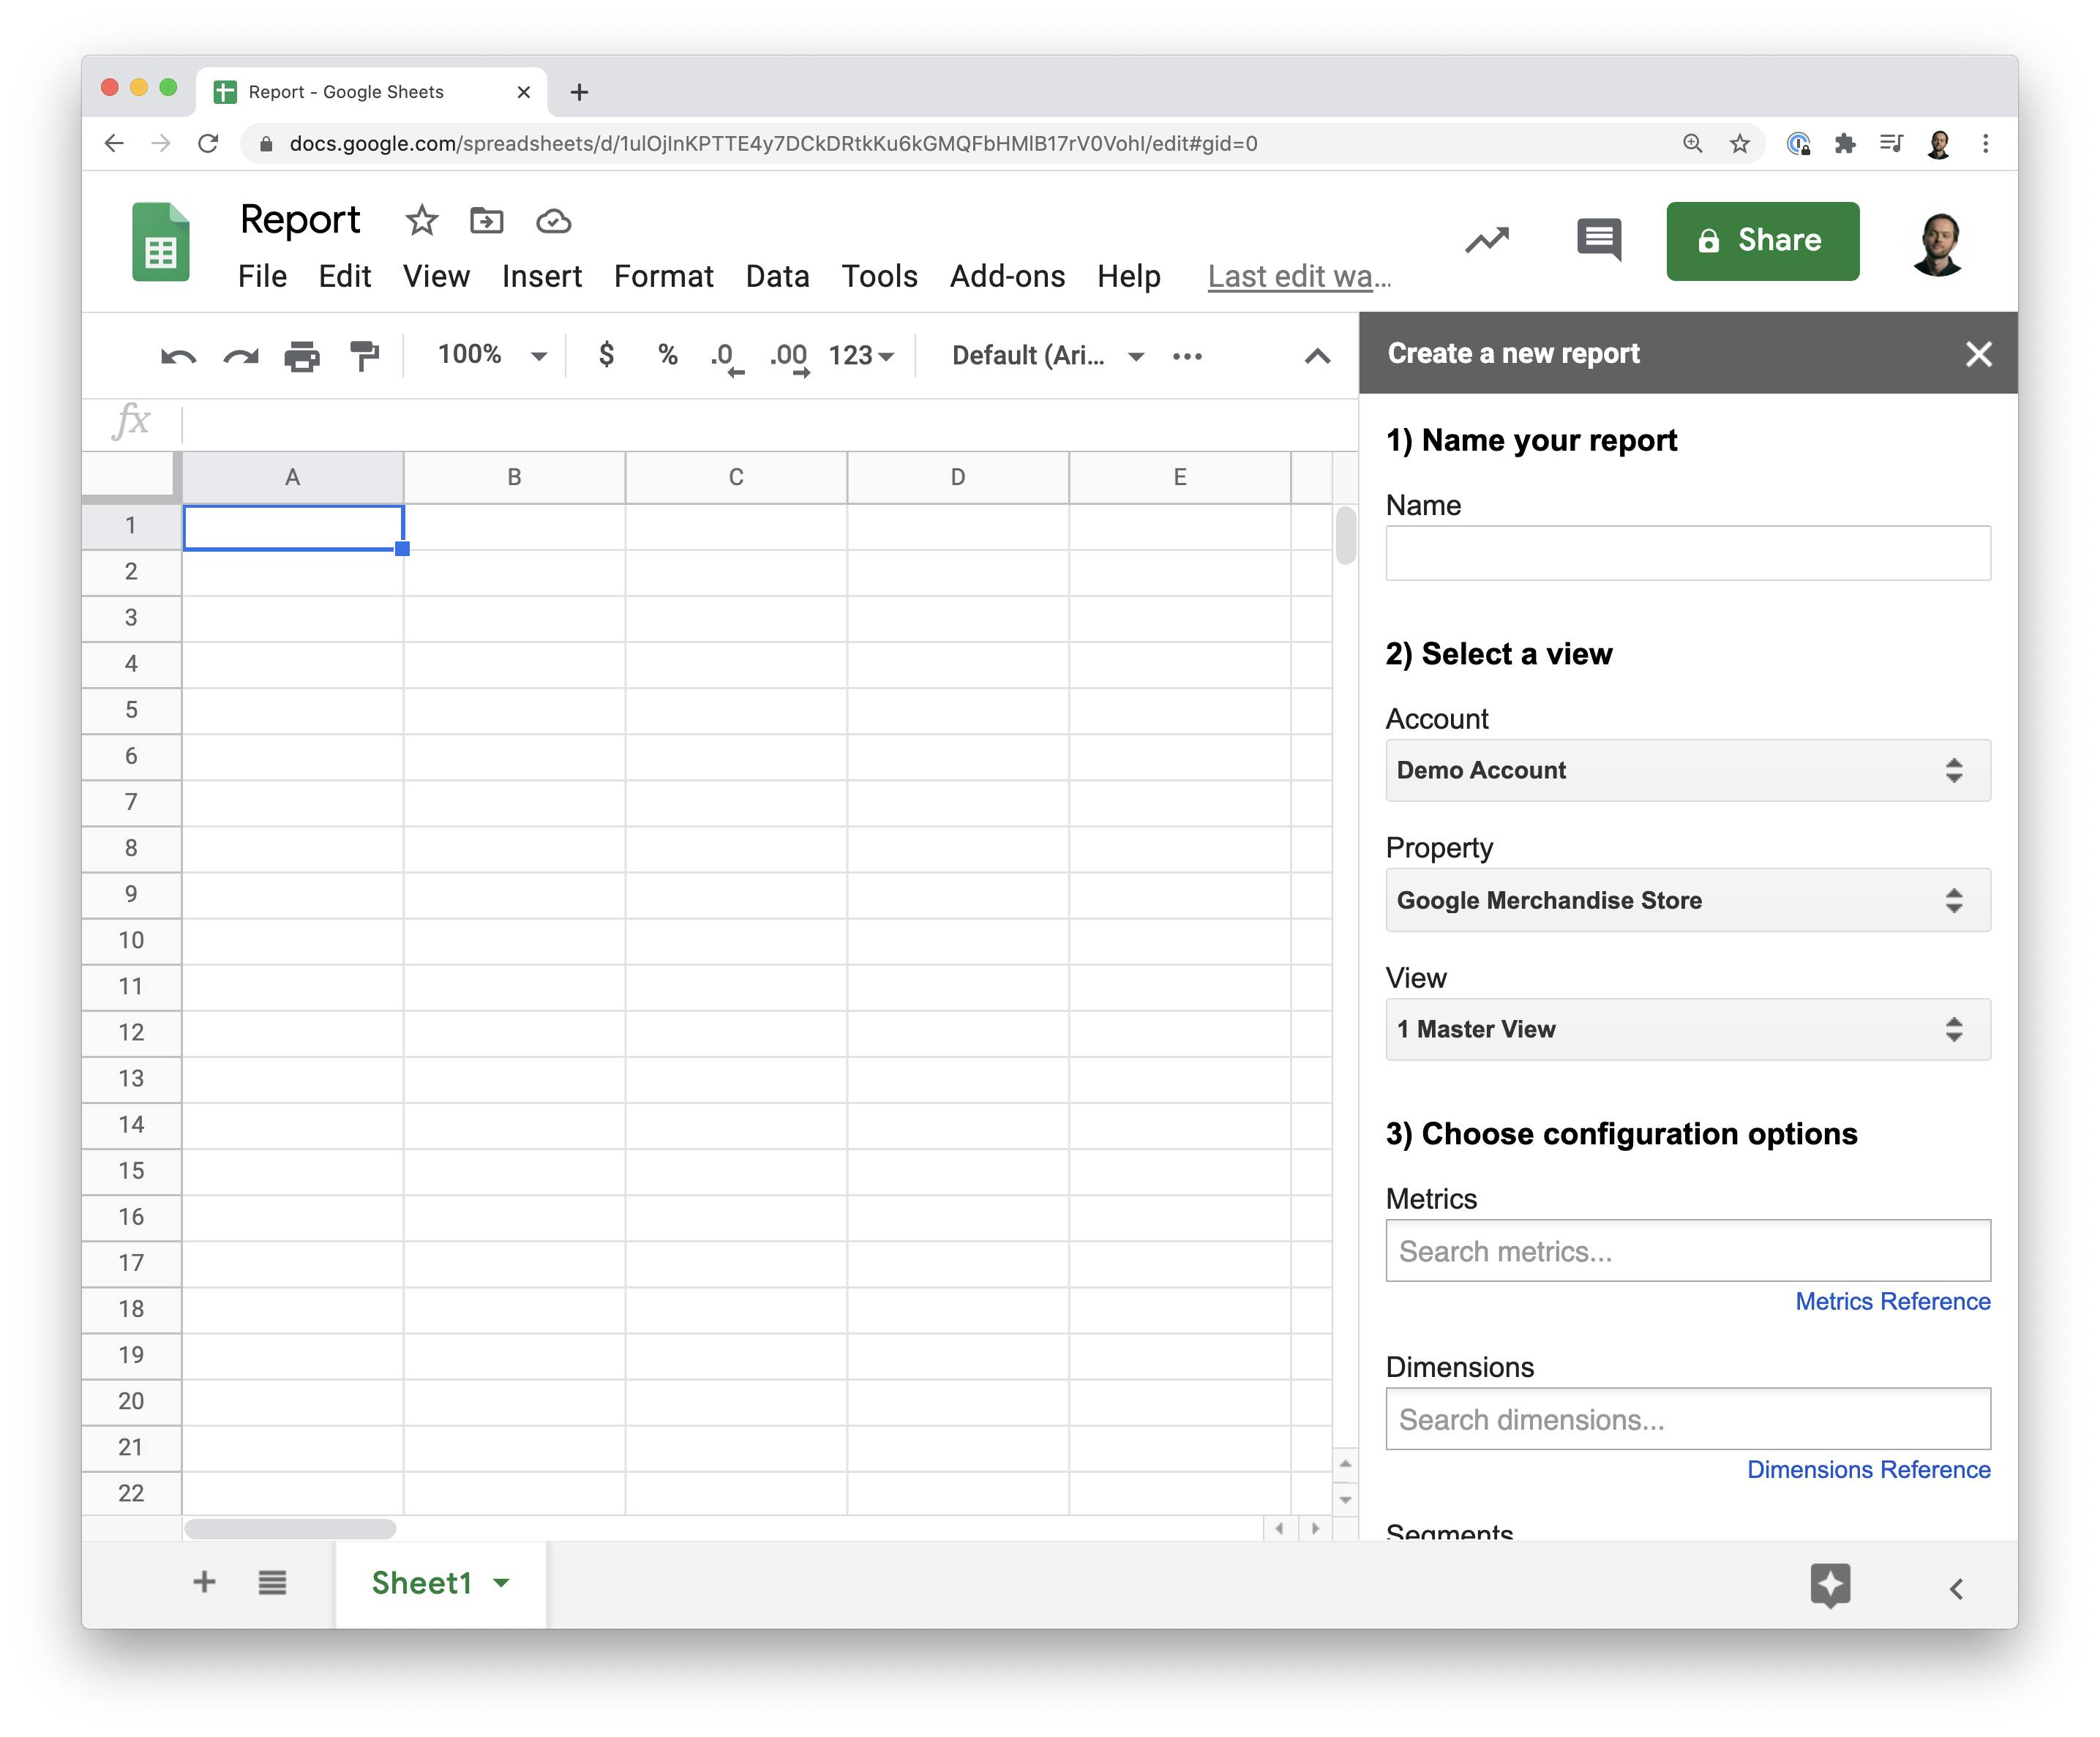
Task: Format as percent icon
Action: click(x=667, y=355)
